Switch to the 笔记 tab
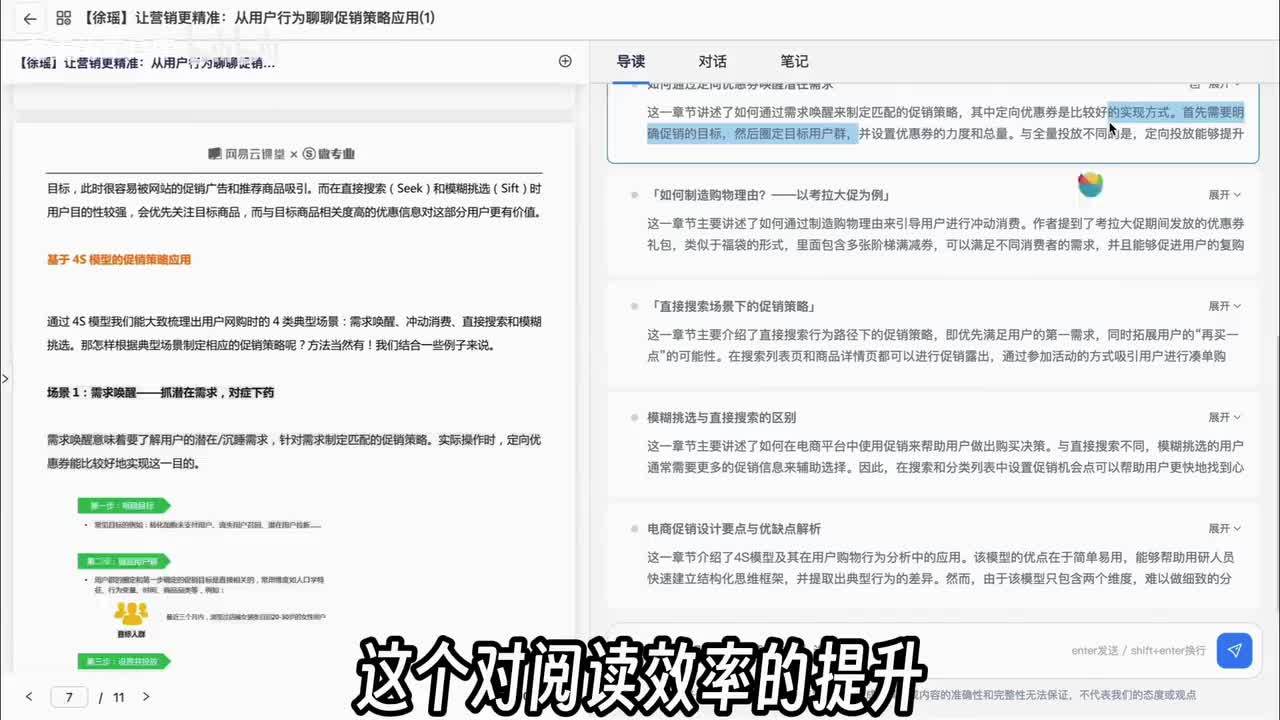Screen dimensions: 1280x720 point(794,62)
